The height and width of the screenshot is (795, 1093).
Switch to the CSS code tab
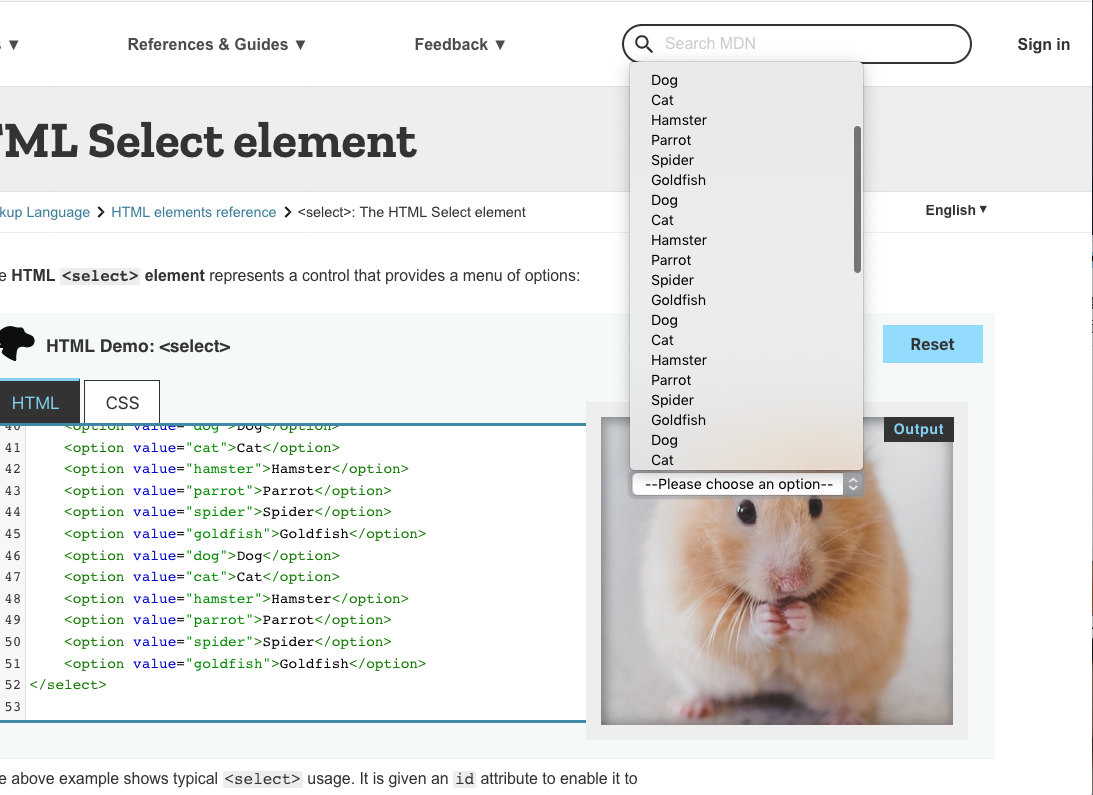[x=122, y=402]
